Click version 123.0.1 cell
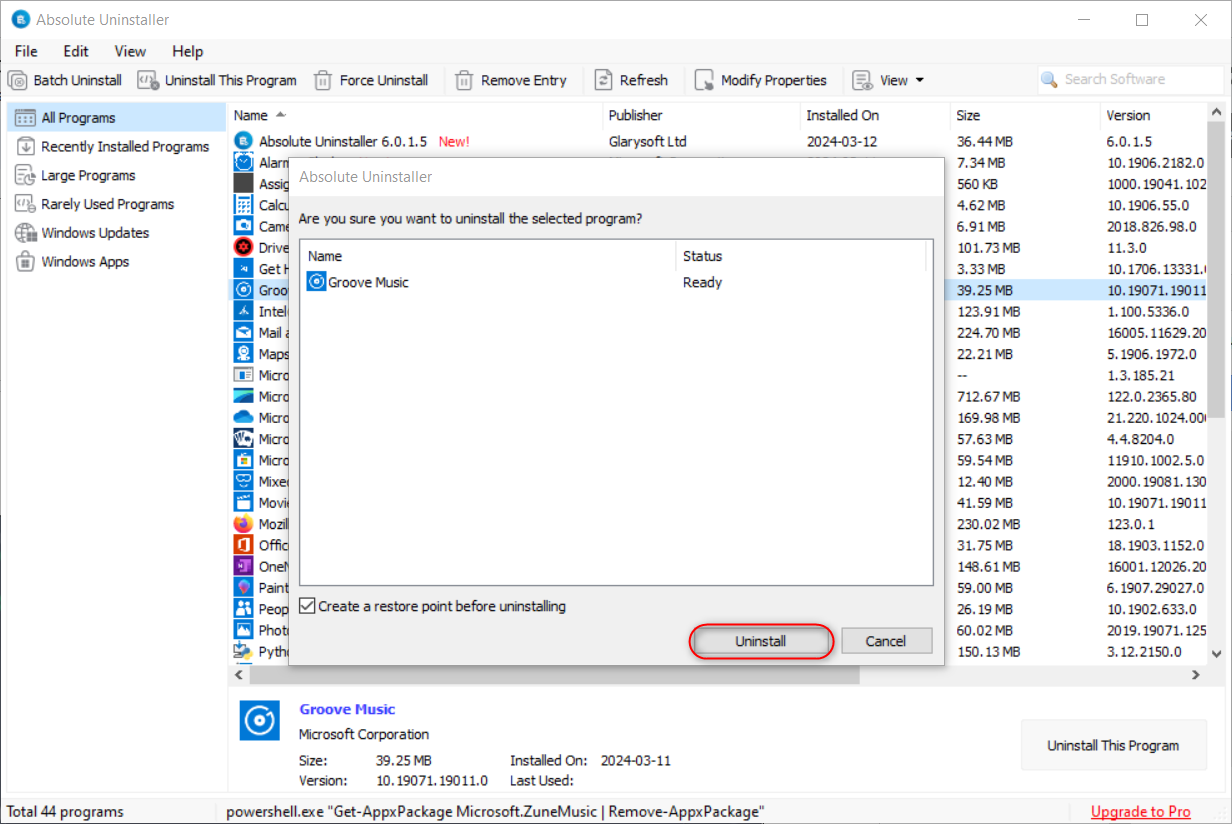 click(1130, 523)
